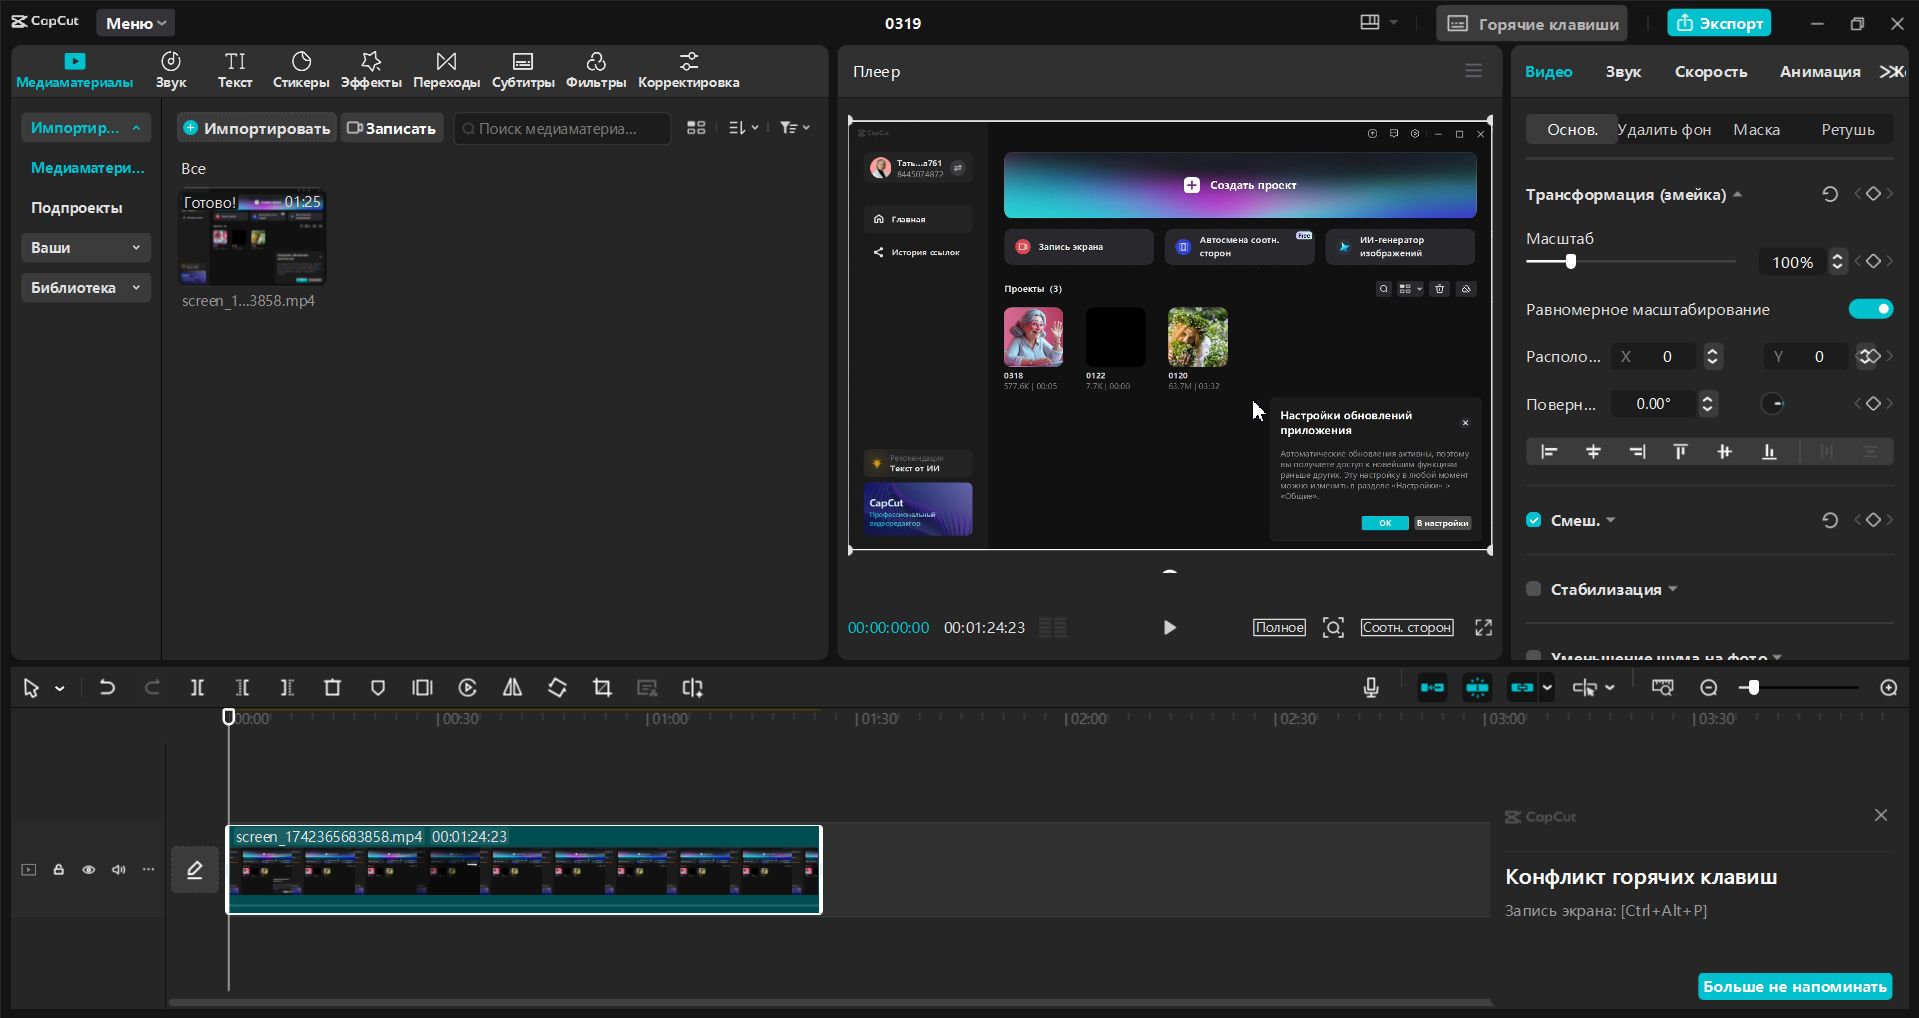
Task: Hide the track with eye icon
Action: 89,870
